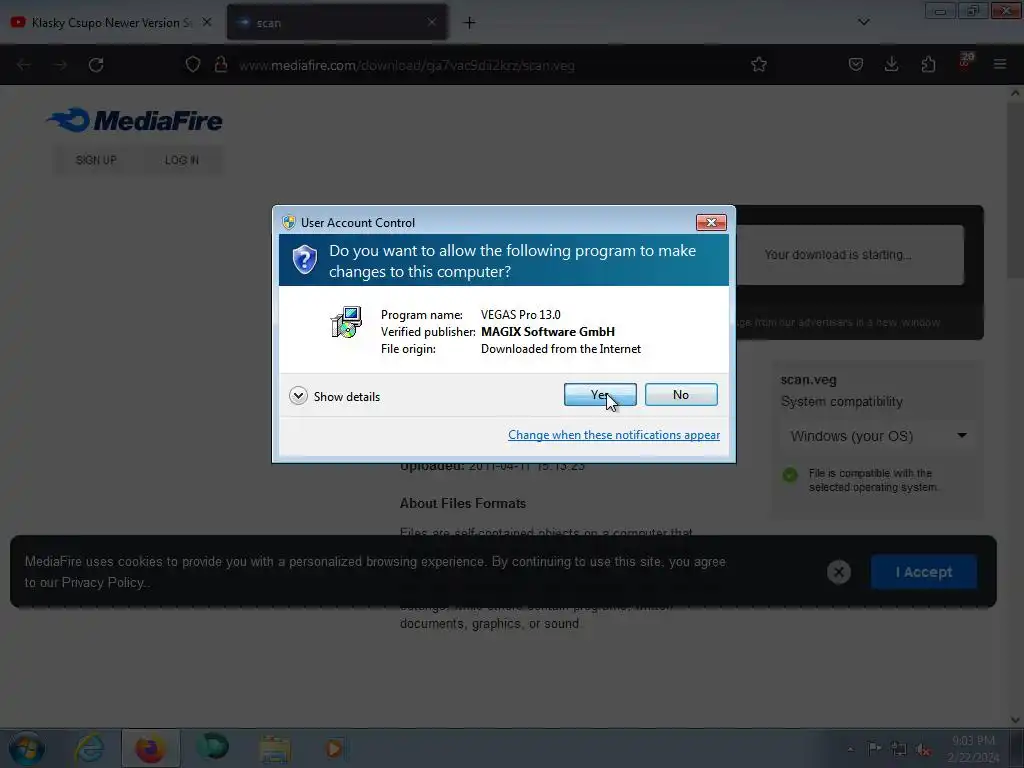Click Firefox icon in taskbar
Viewport: 1024px width, 768px height.
(150, 748)
